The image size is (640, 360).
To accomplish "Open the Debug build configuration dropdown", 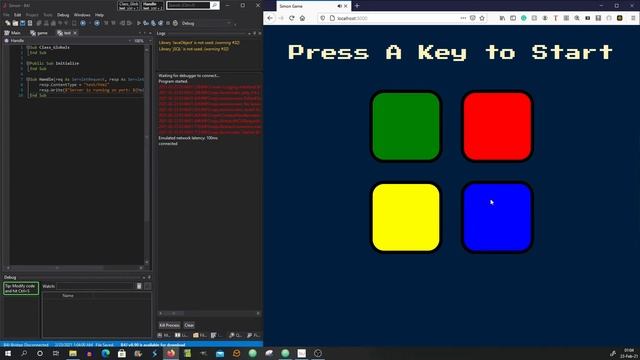I will pyautogui.click(x=207, y=23).
